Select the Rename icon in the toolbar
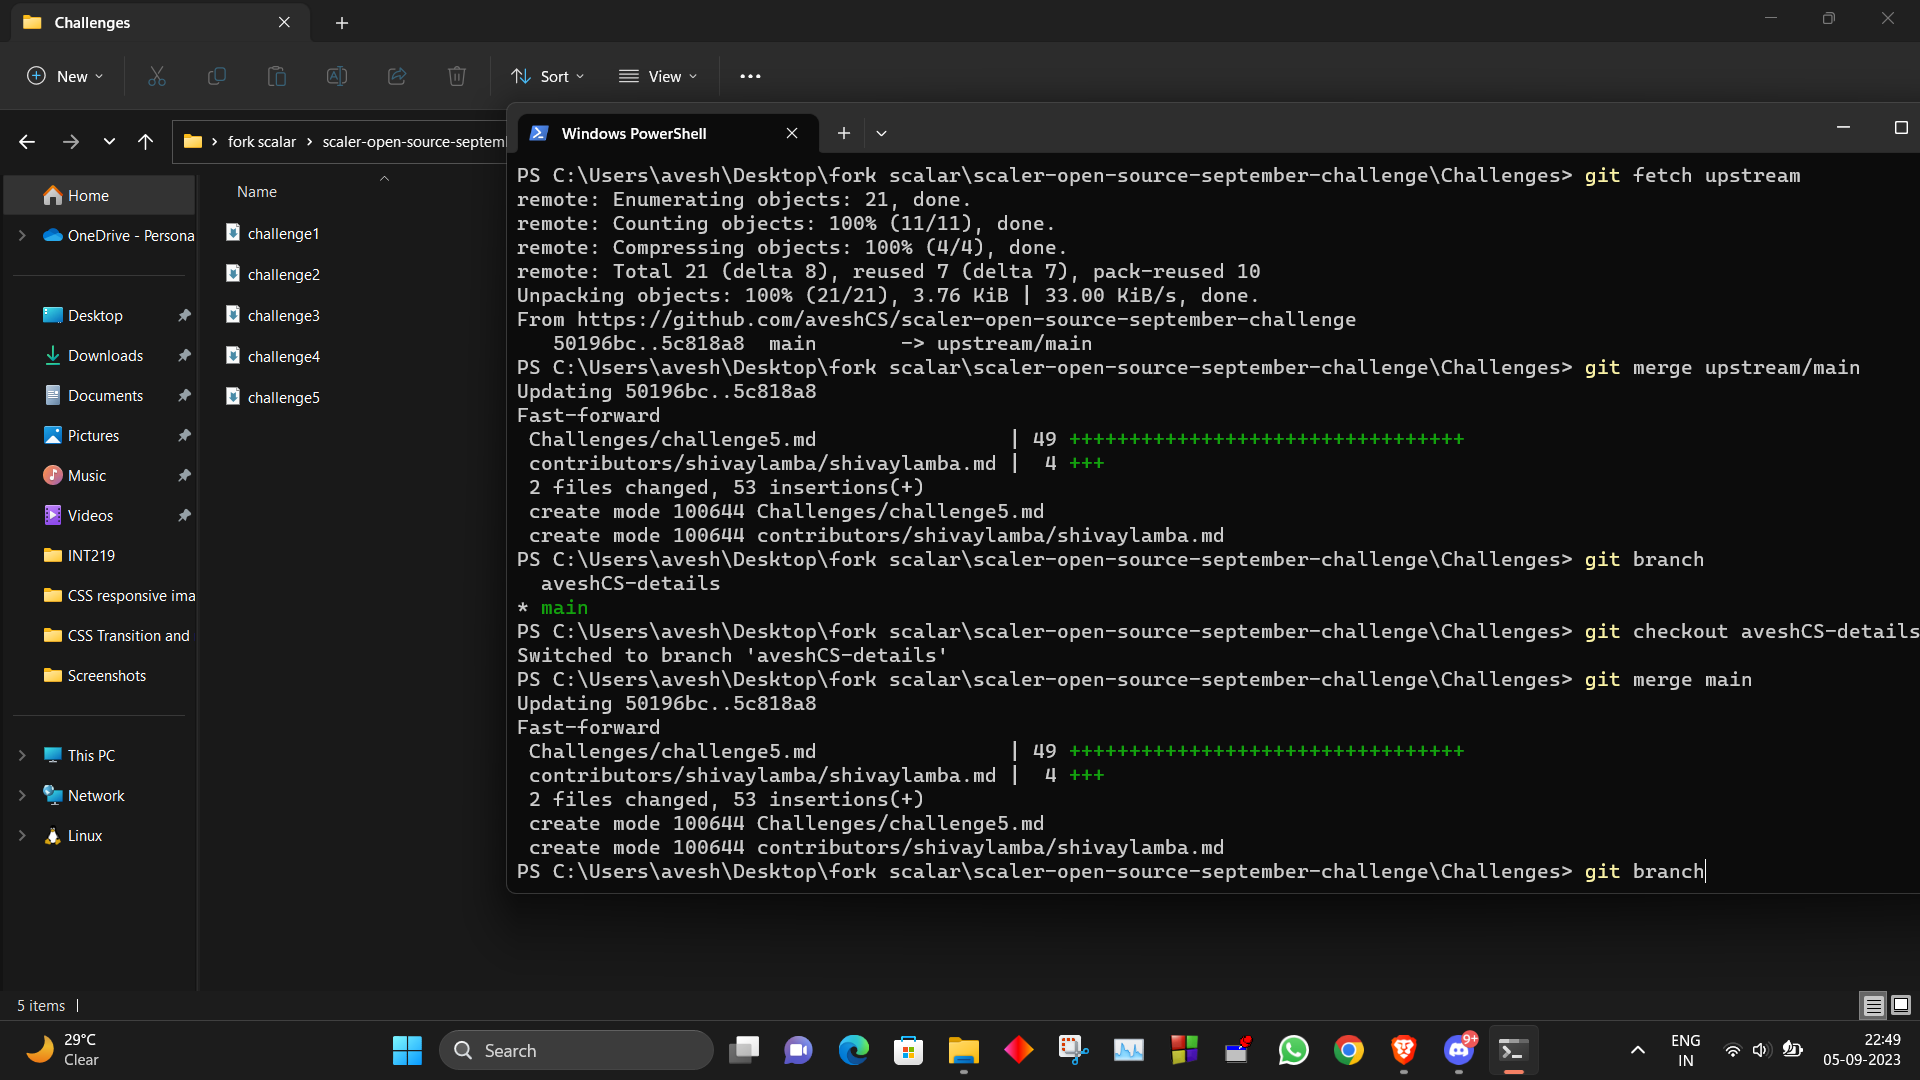The image size is (1920, 1080). point(337,76)
